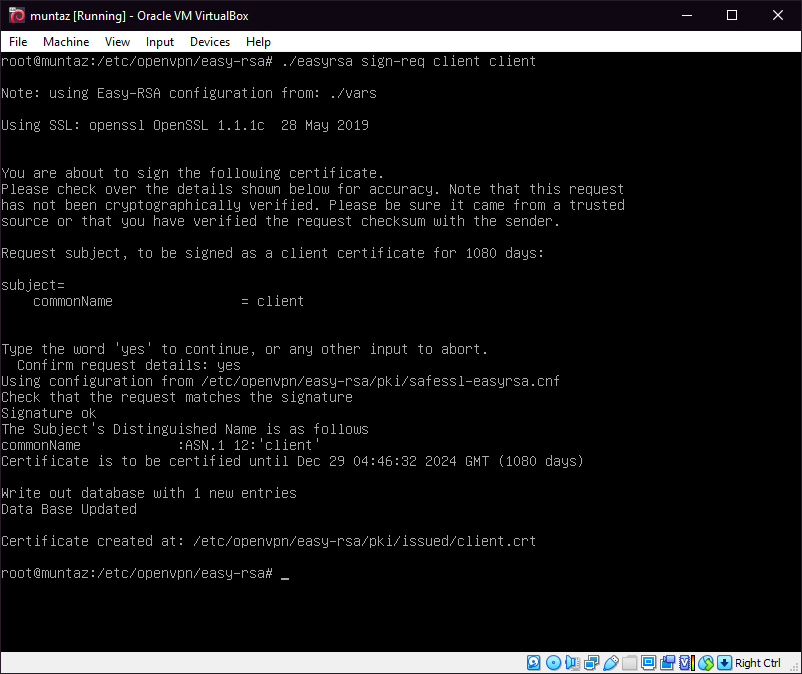The width and height of the screenshot is (802, 674).
Task: Click the hard disk activity indicator
Action: [533, 663]
